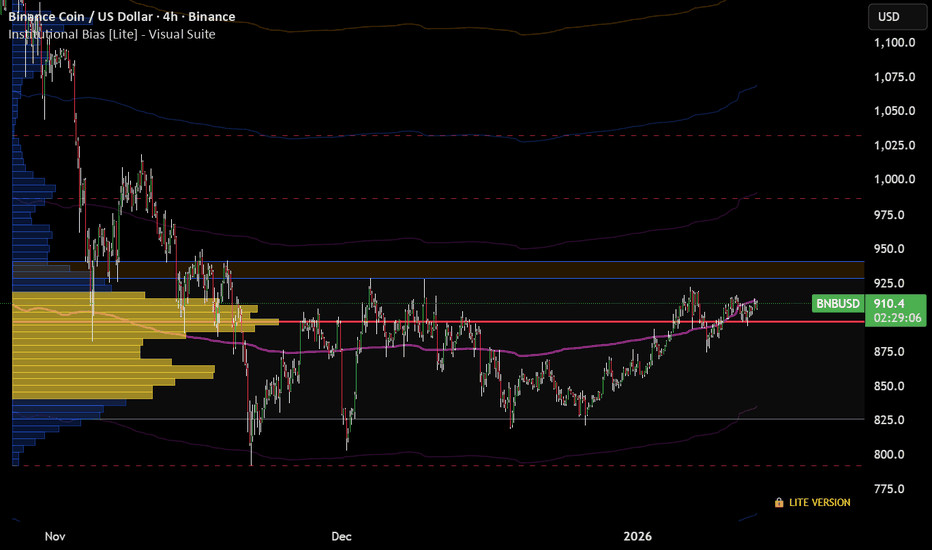Screen dimensions: 932x550
Task: Open the USD currency selector
Action: click(x=889, y=17)
